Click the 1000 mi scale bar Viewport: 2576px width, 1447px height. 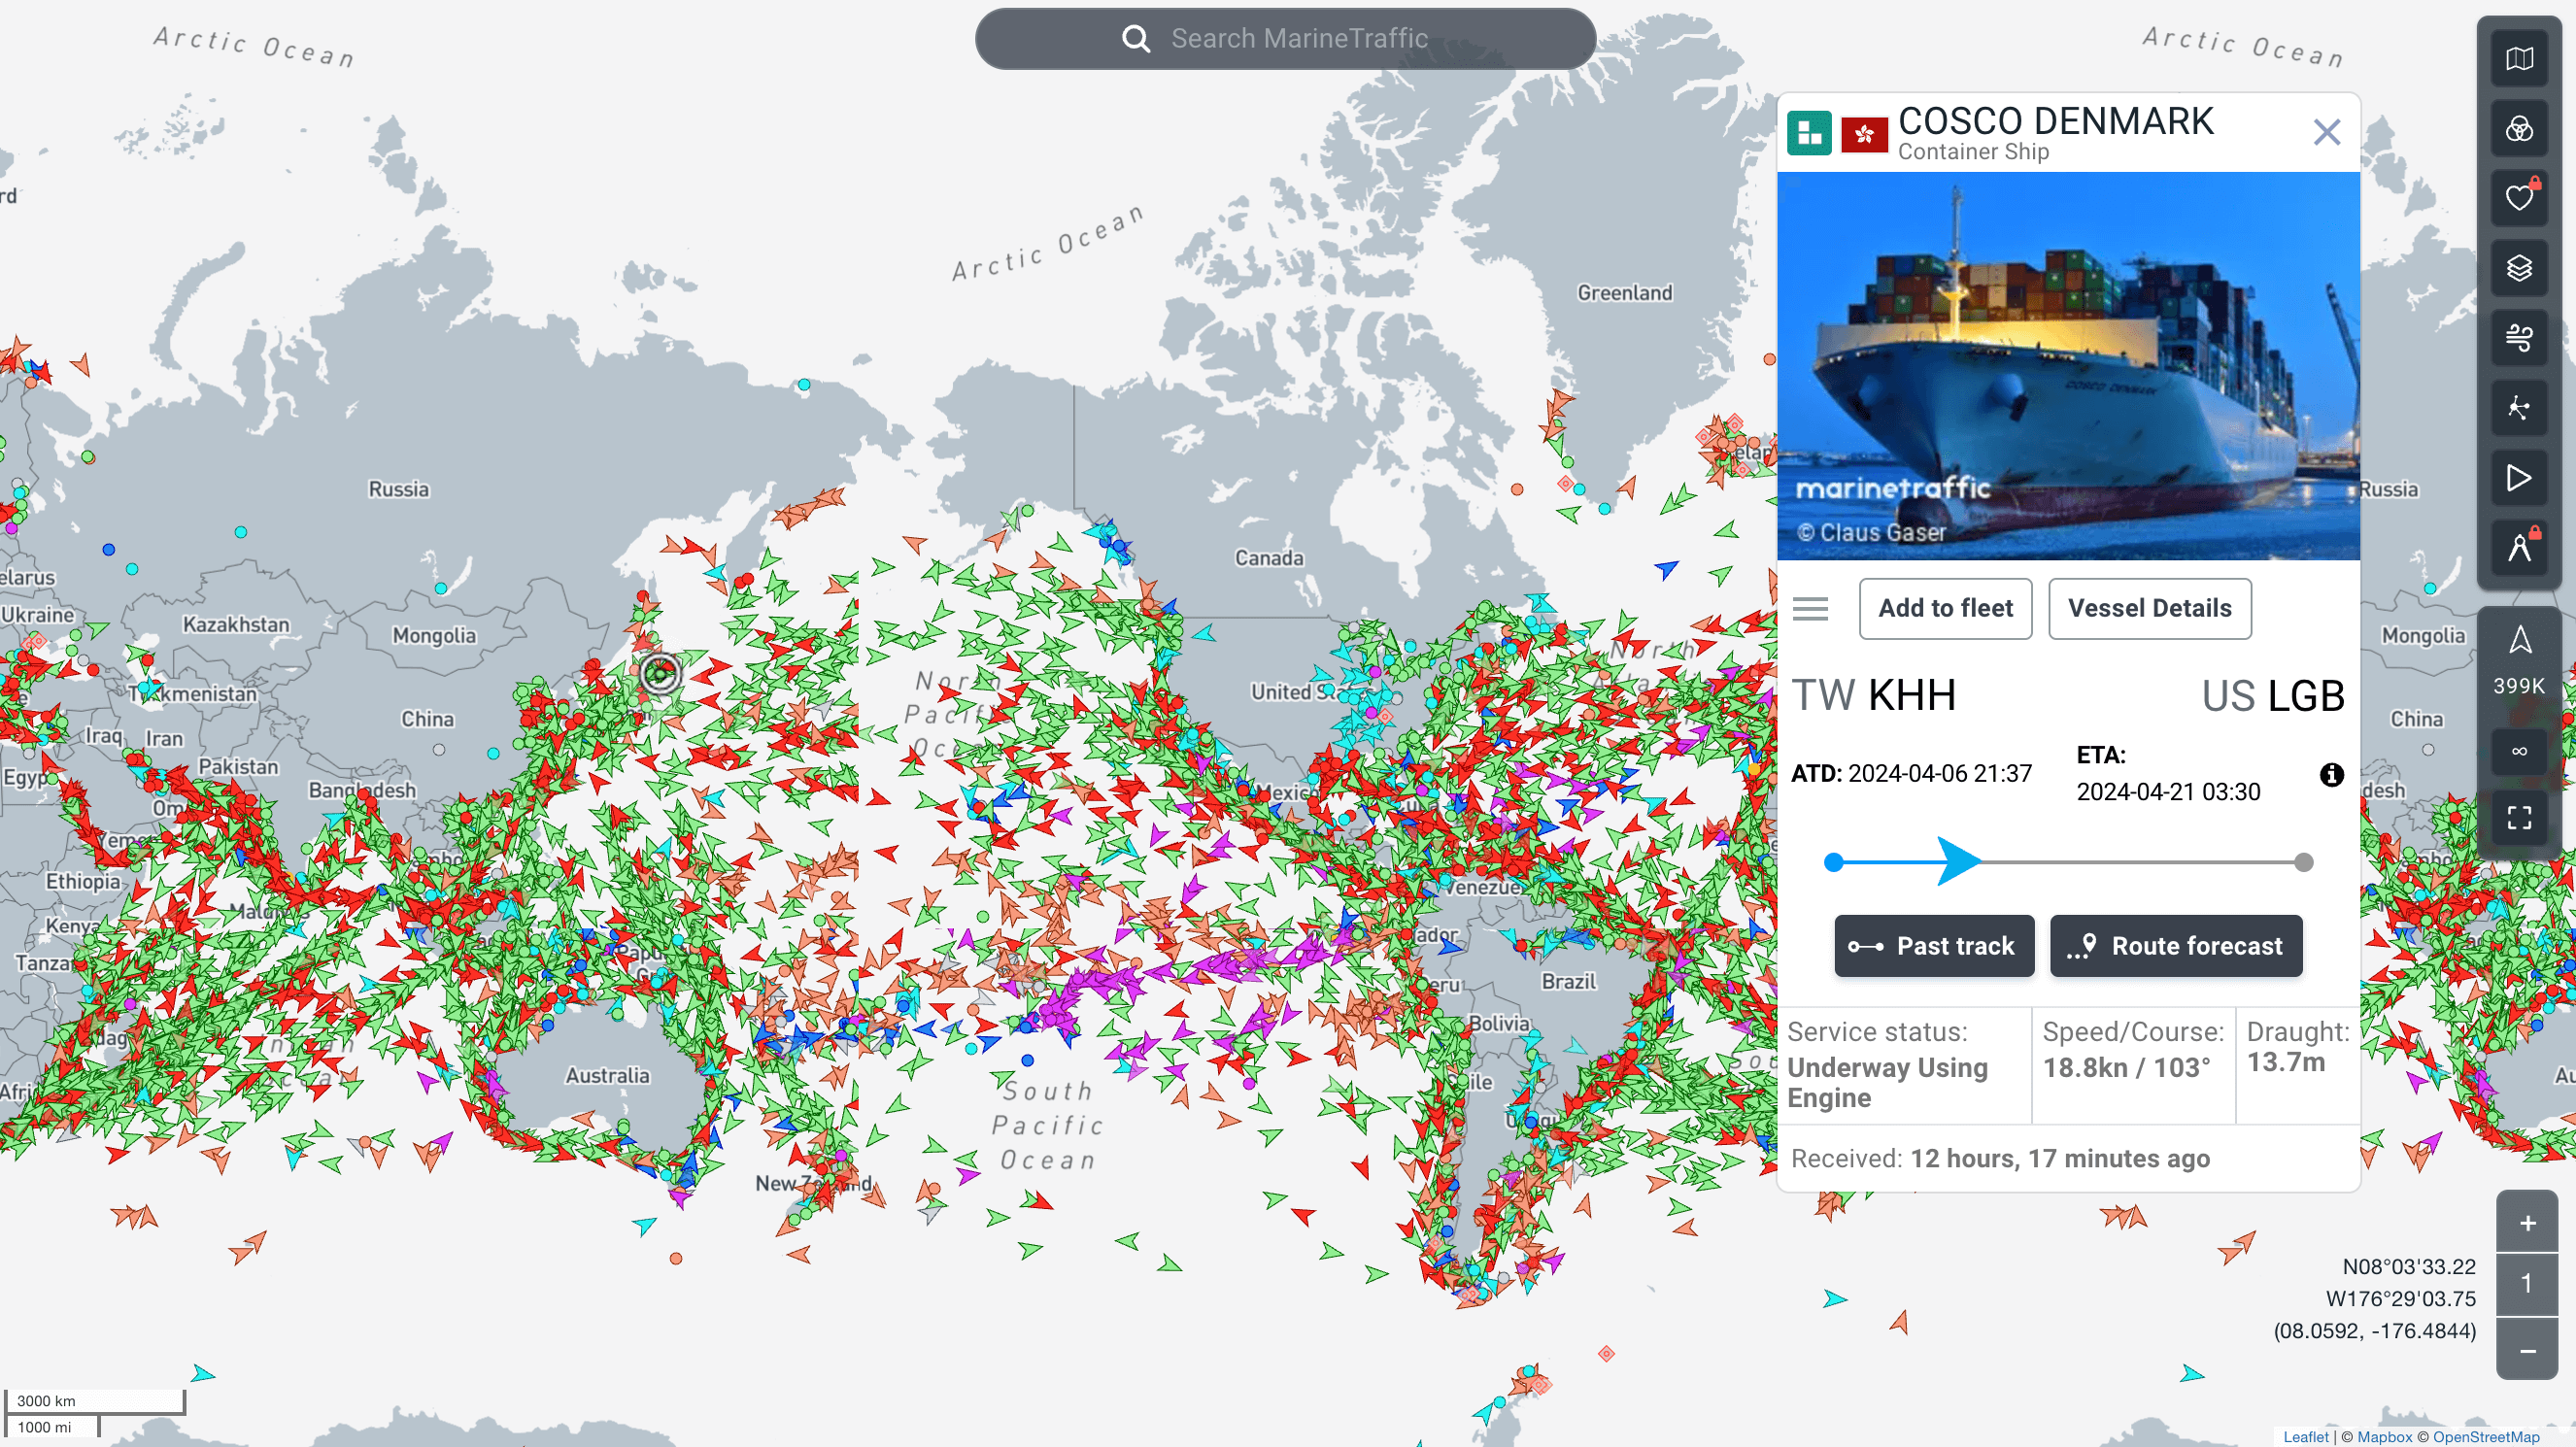pyautogui.click(x=52, y=1426)
